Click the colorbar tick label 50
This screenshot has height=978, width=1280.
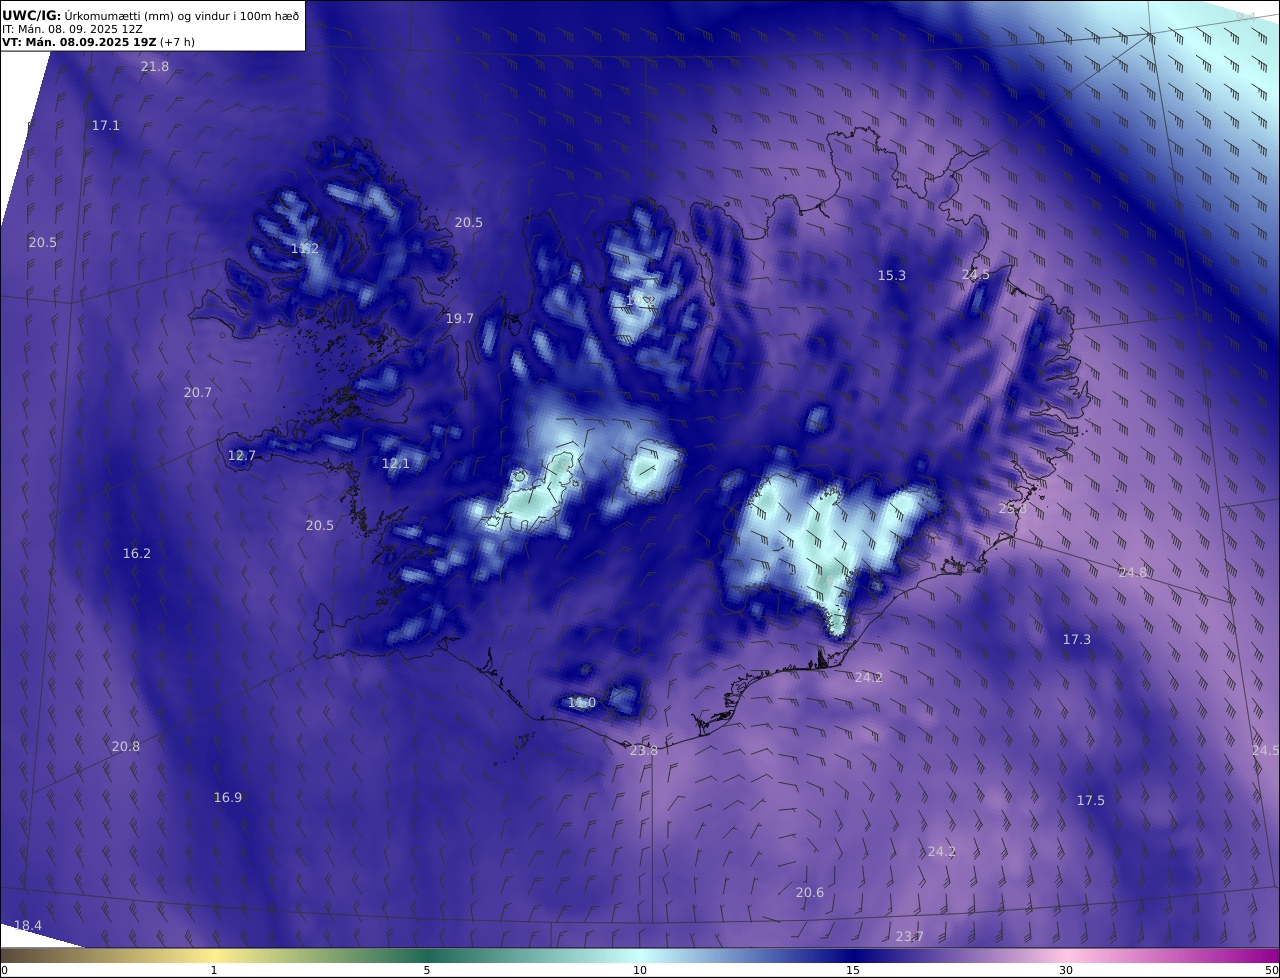(1272, 970)
